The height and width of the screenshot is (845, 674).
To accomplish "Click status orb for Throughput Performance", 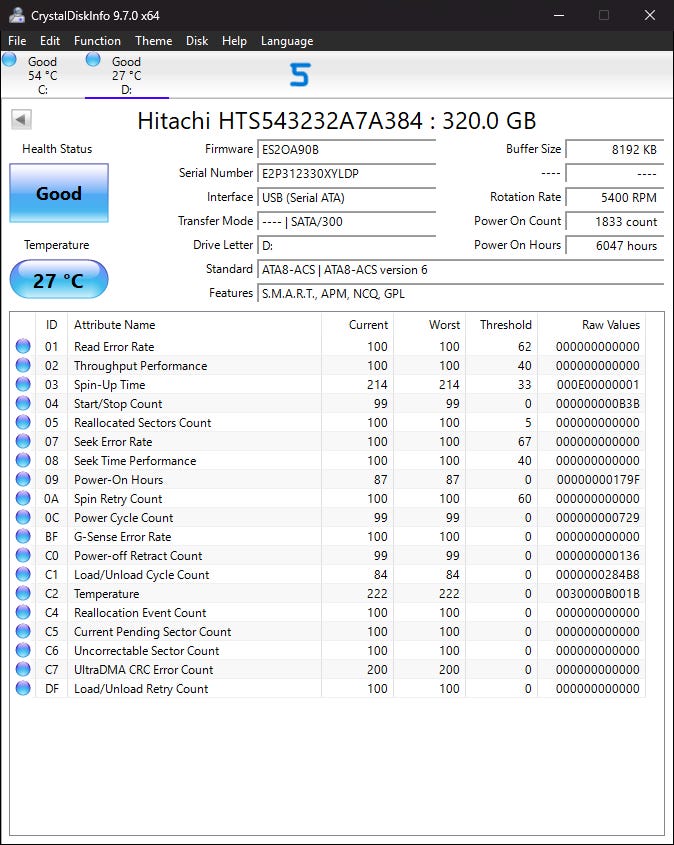I will [x=23, y=365].
